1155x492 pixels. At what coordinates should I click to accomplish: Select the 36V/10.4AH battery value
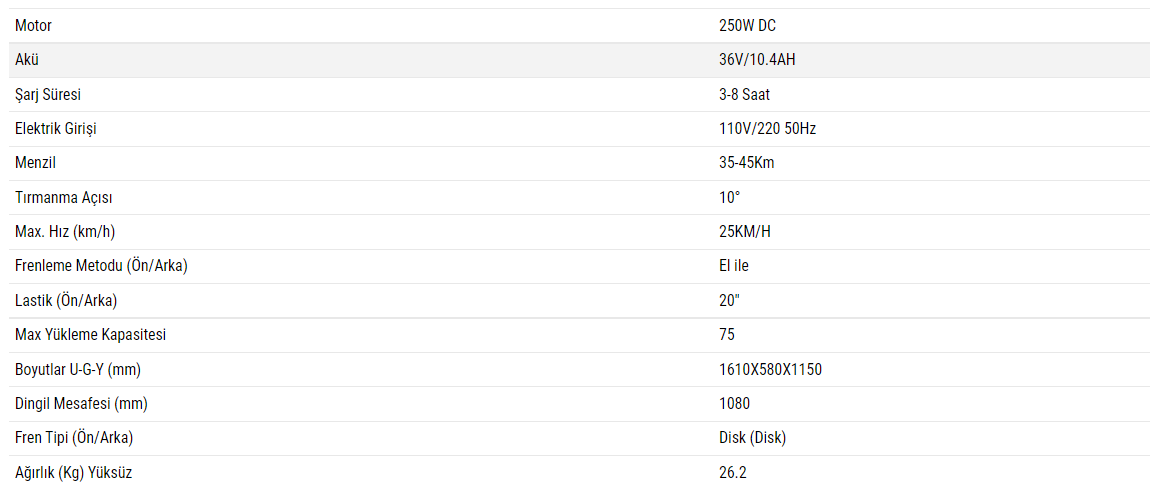[757, 60]
